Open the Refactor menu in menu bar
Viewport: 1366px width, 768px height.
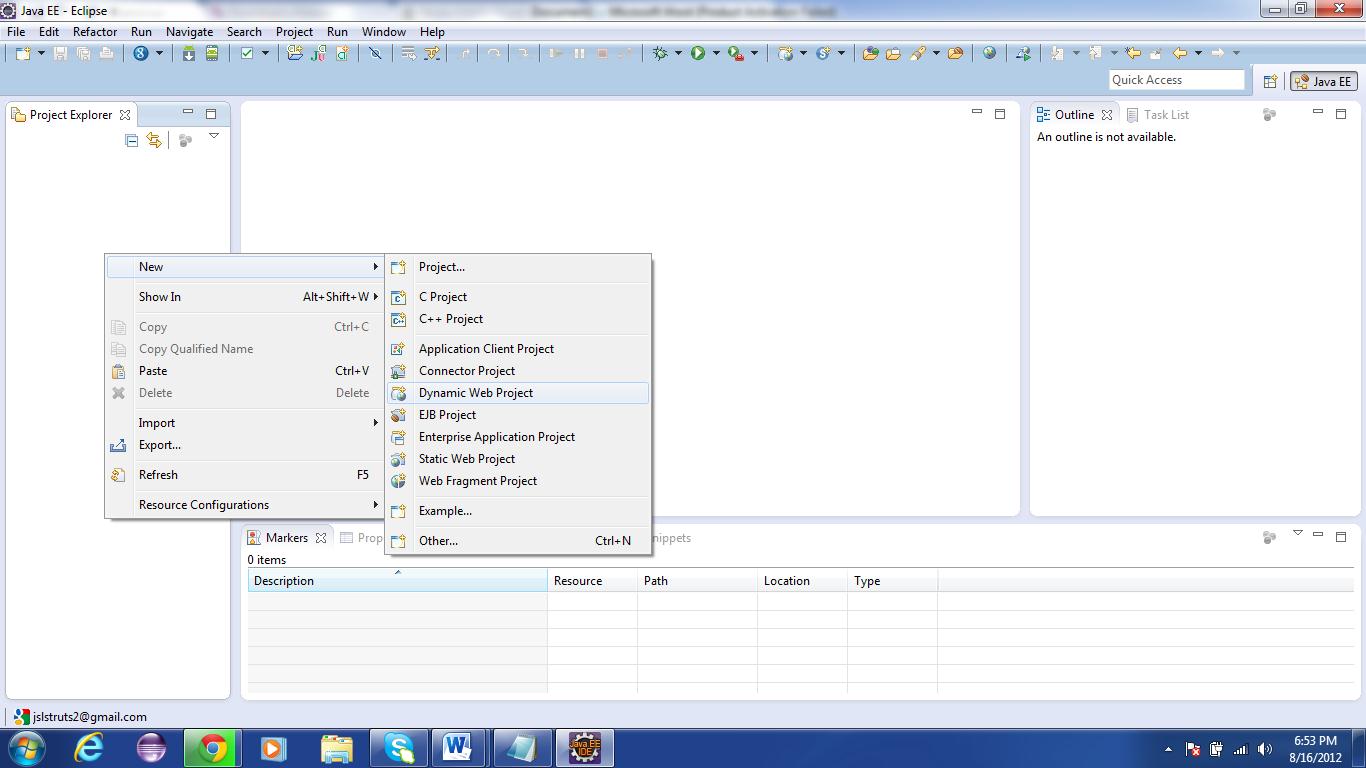coord(95,32)
